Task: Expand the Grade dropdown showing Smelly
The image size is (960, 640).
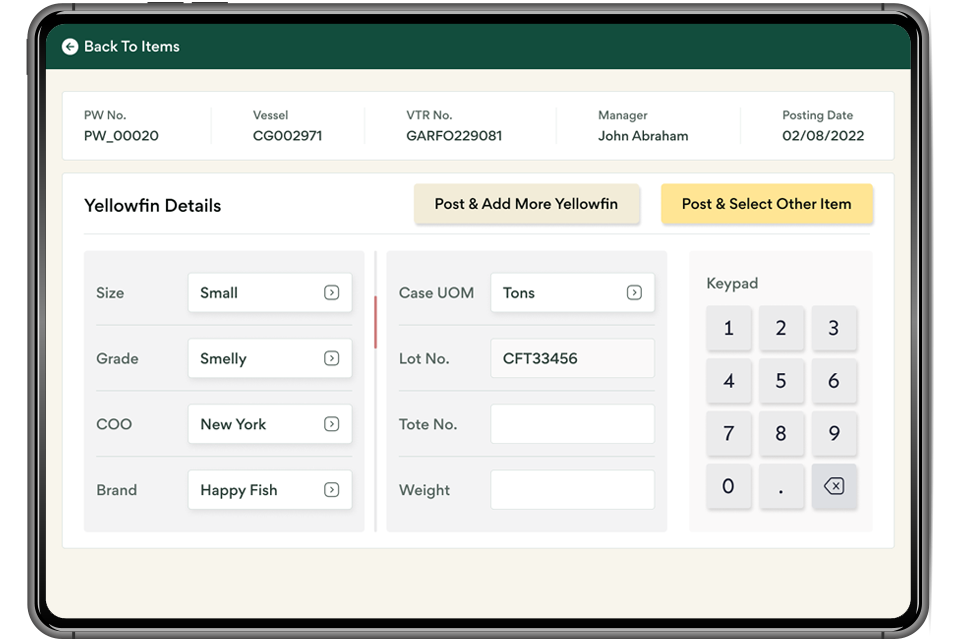Action: 270,359
